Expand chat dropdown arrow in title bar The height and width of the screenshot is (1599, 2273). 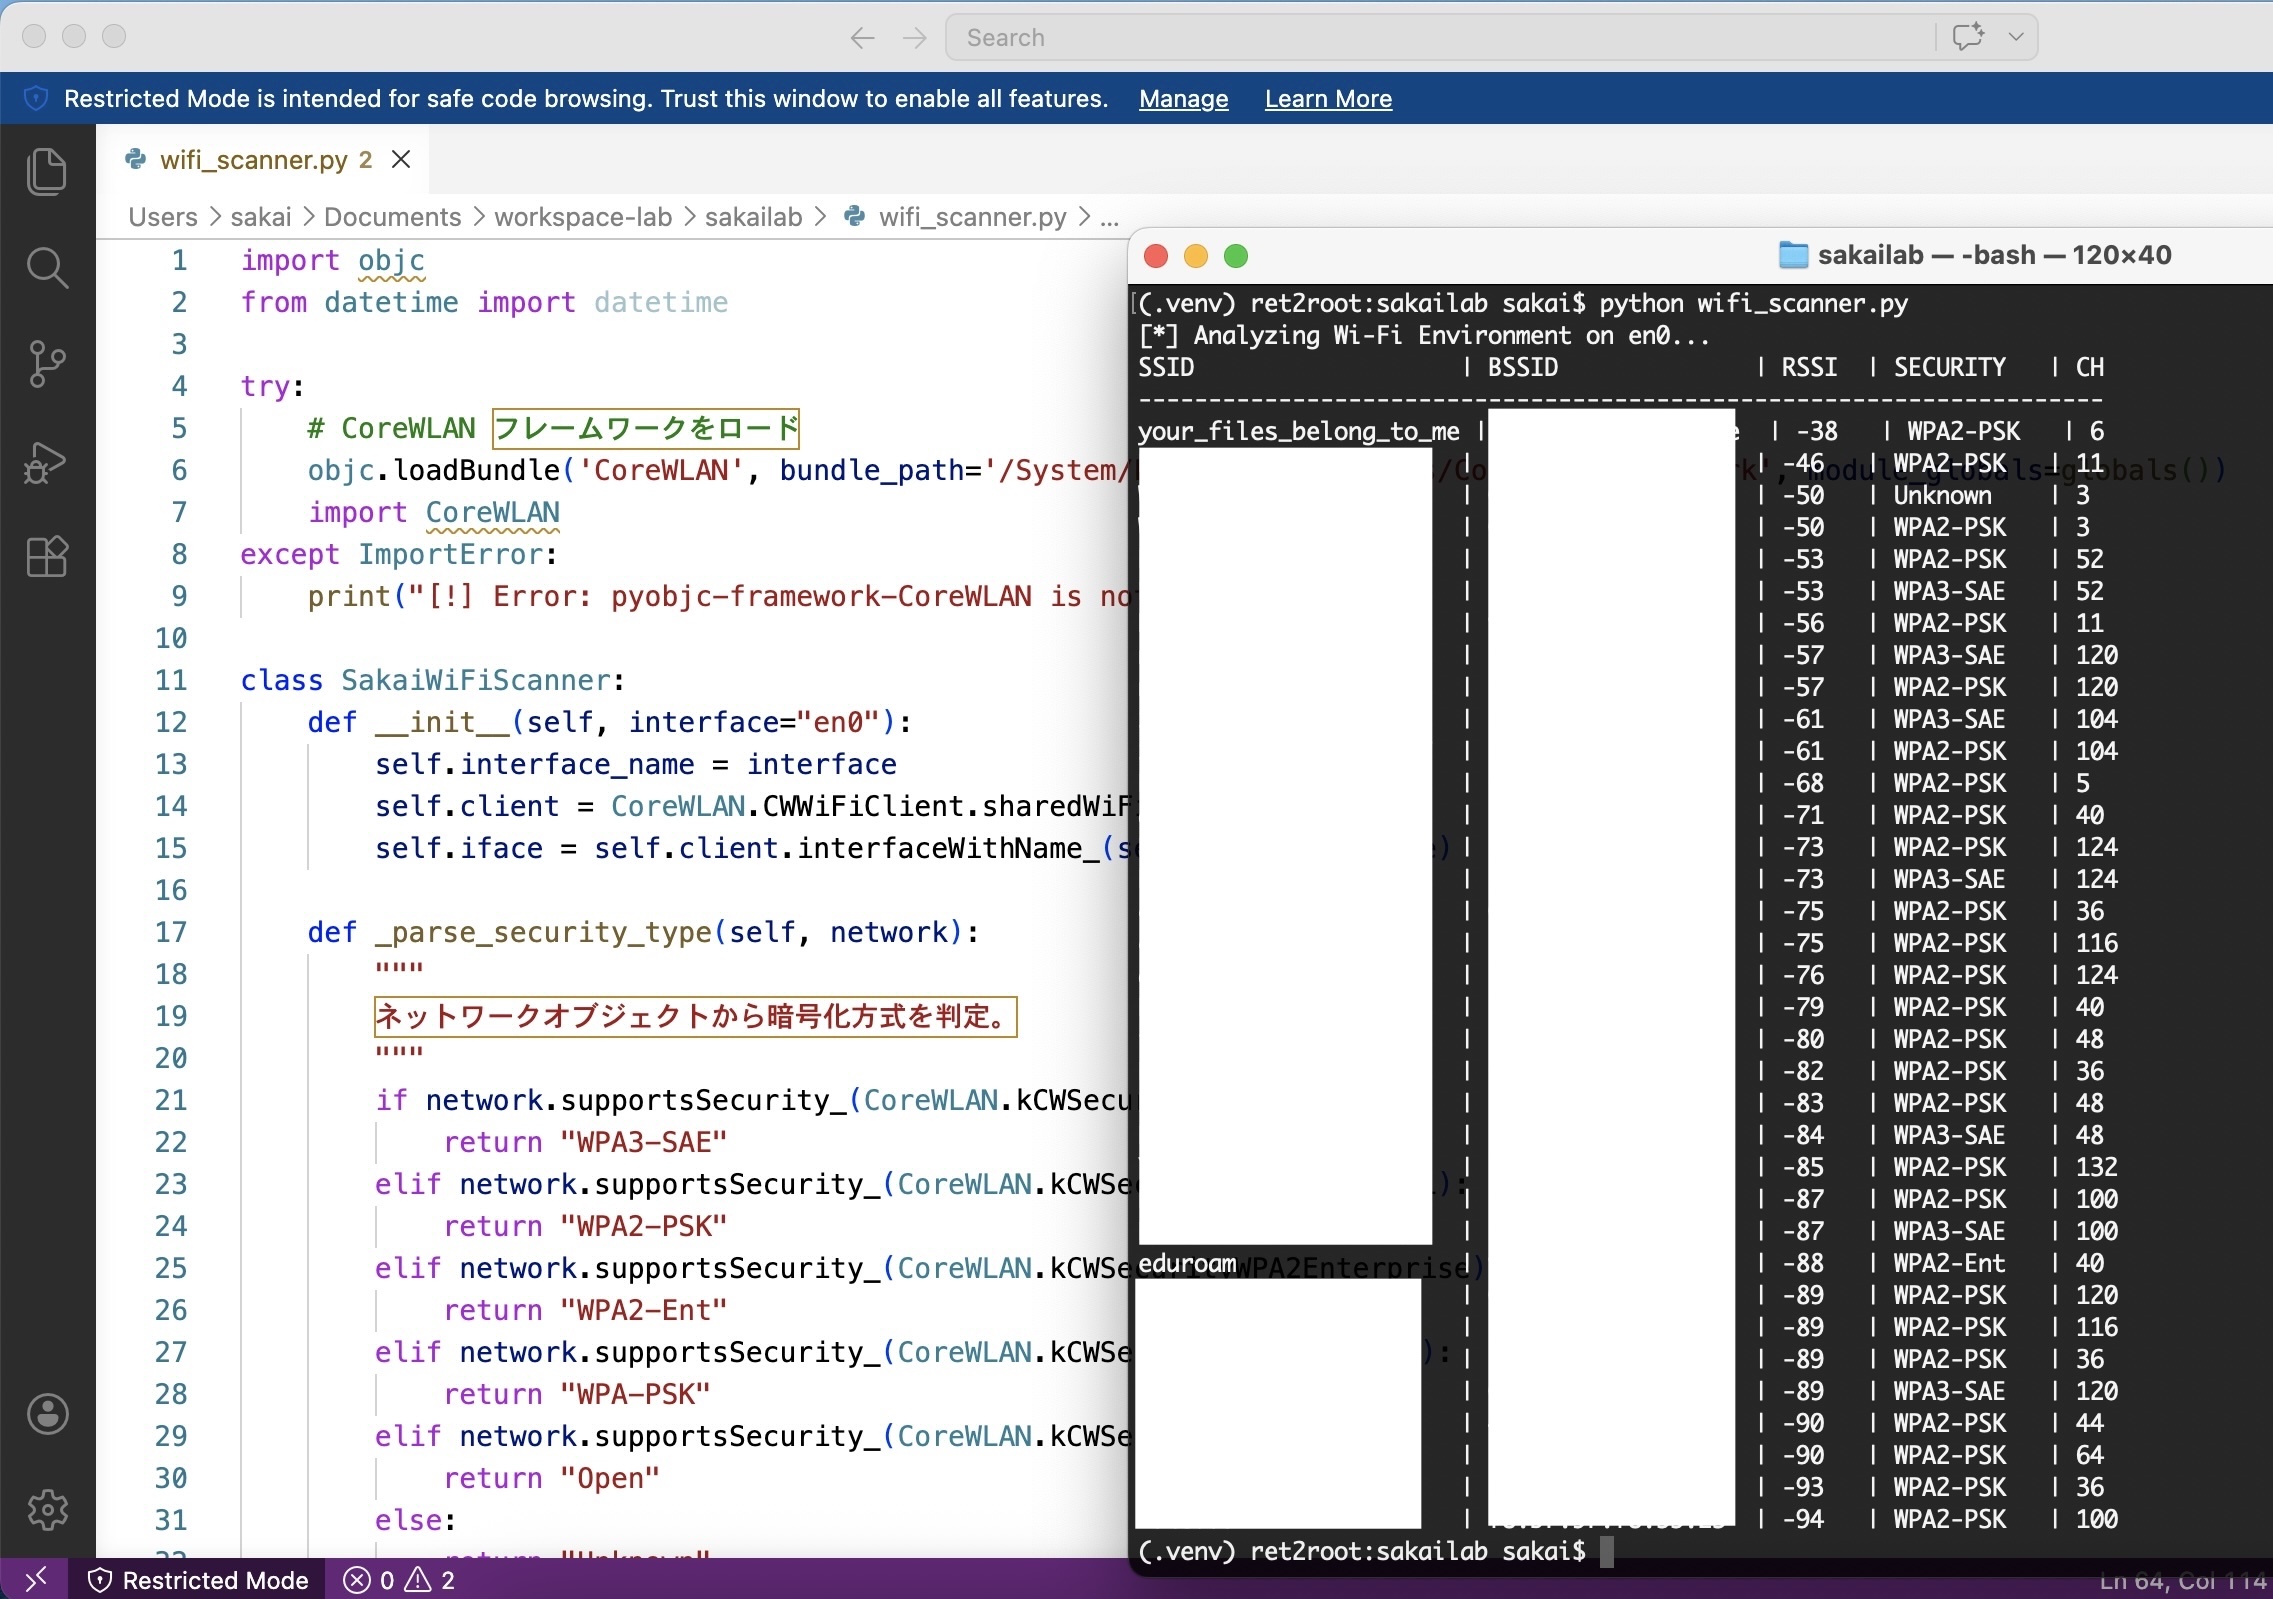pyautogui.click(x=2016, y=37)
